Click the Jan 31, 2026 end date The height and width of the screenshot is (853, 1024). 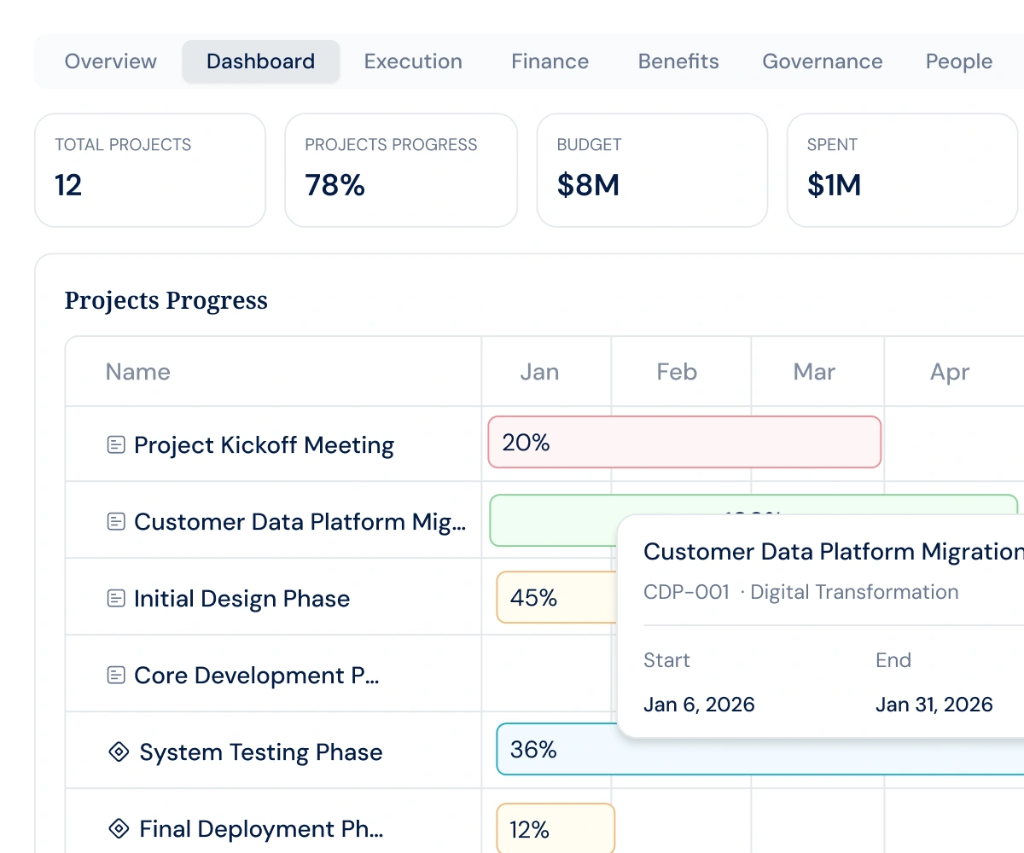coord(934,704)
